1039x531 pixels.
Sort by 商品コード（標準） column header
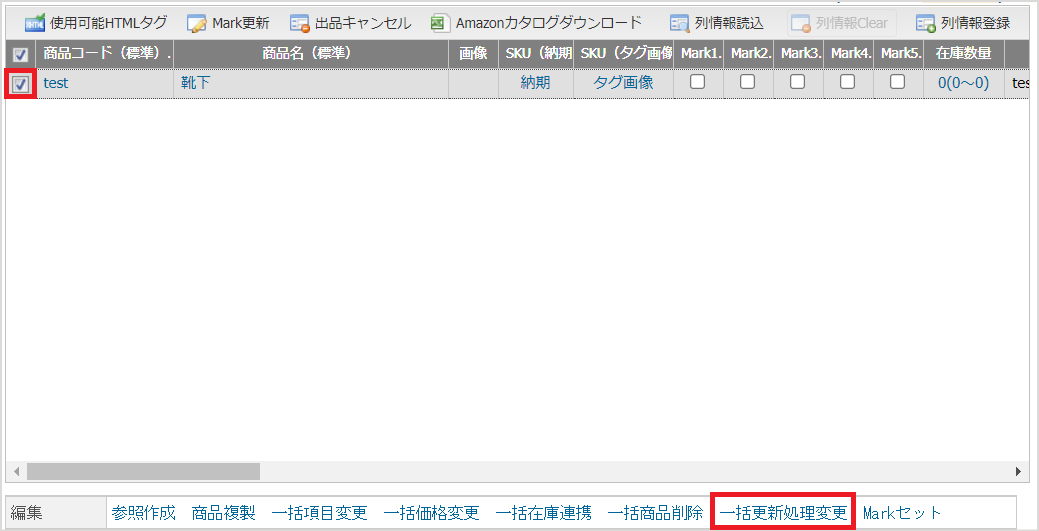105,54
